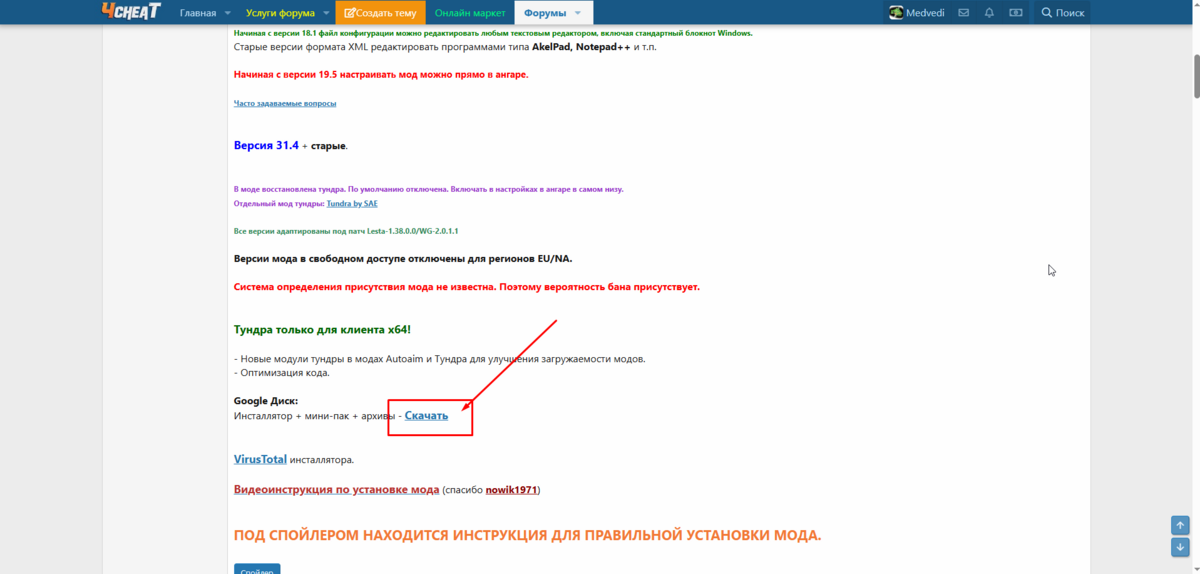Click the Версии мода в свободном доступе line
1200x574 pixels.
click(x=403, y=259)
